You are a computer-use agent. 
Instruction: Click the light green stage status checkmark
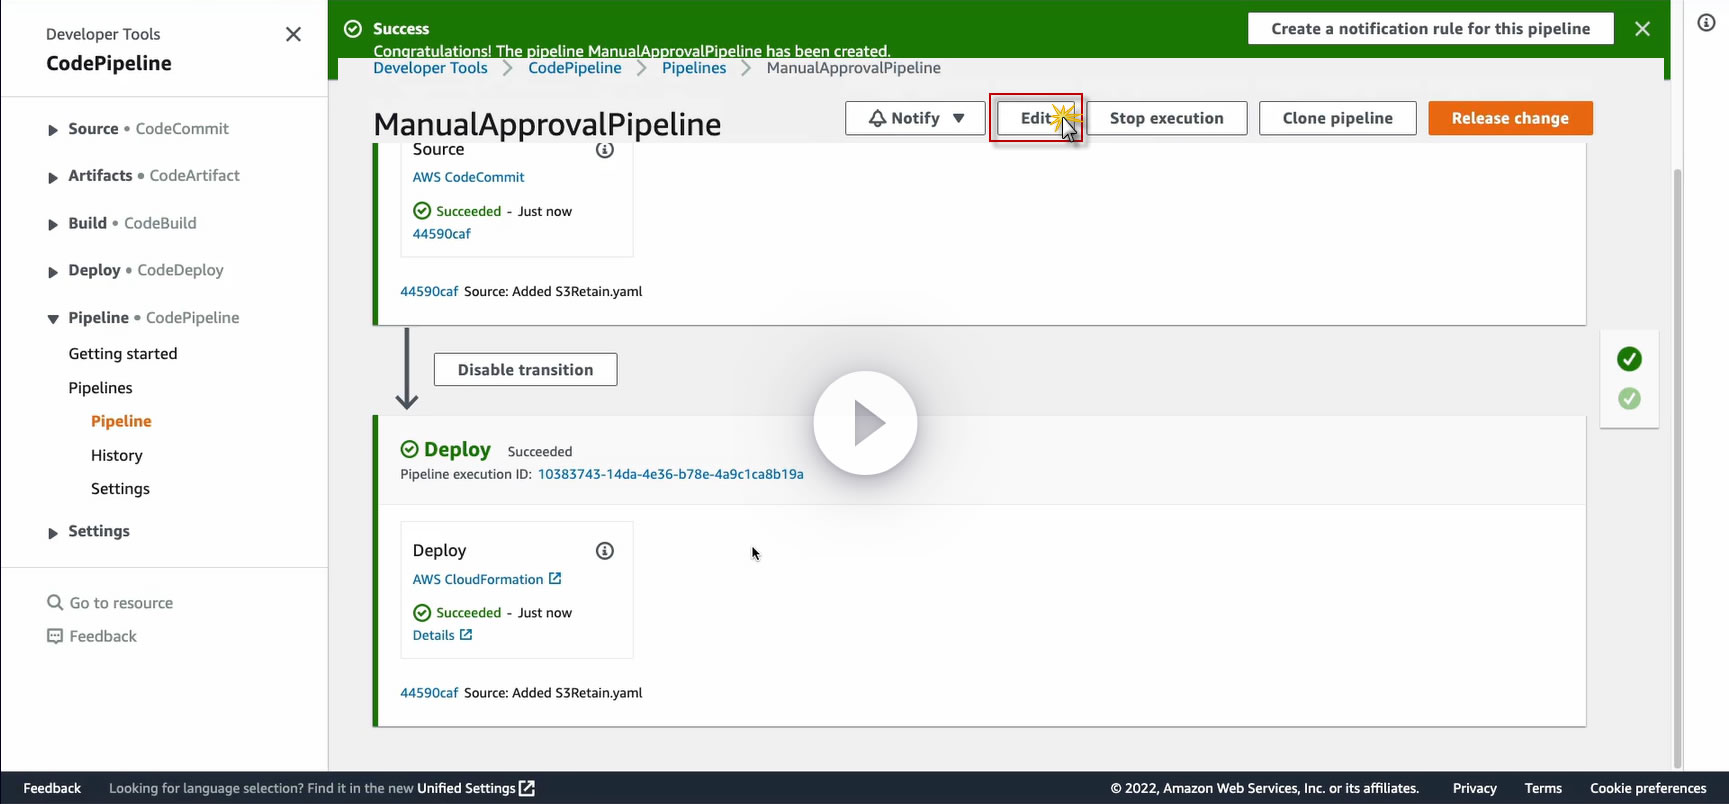1629,399
